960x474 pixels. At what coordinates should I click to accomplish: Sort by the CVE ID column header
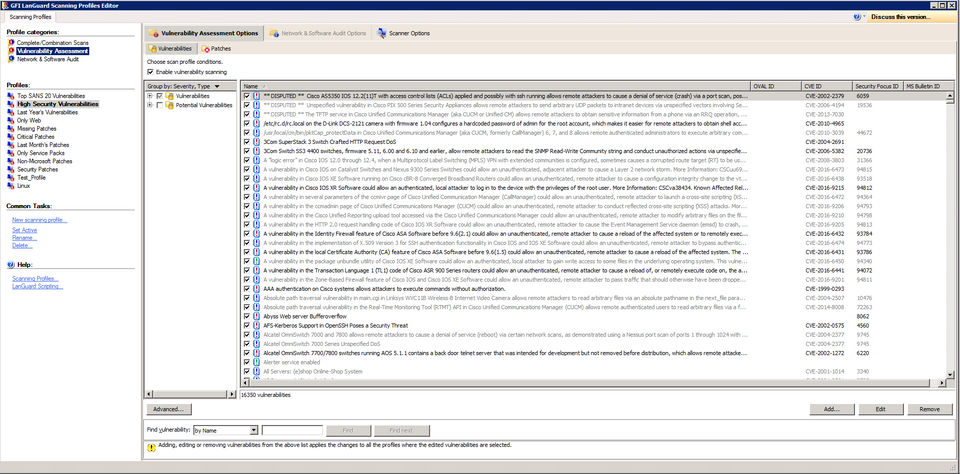(827, 86)
